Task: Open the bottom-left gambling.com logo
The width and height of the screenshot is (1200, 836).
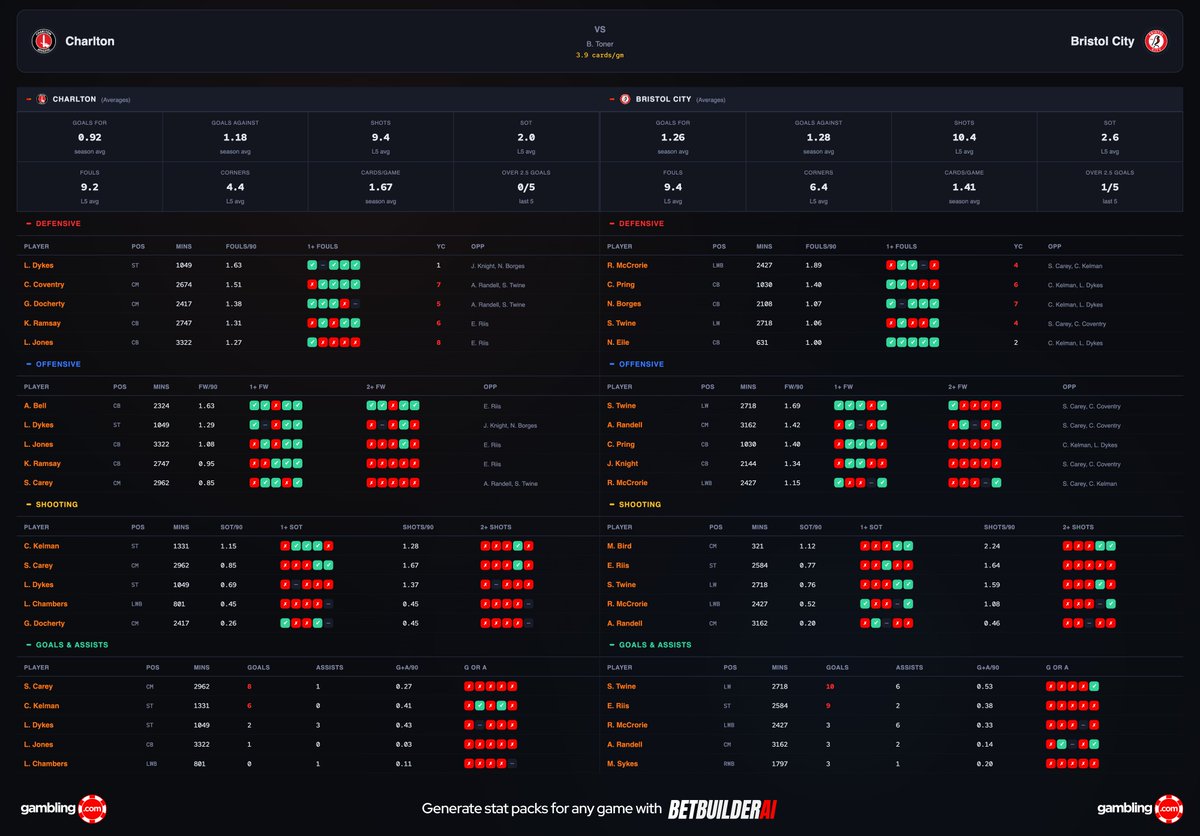Action: 63,808
